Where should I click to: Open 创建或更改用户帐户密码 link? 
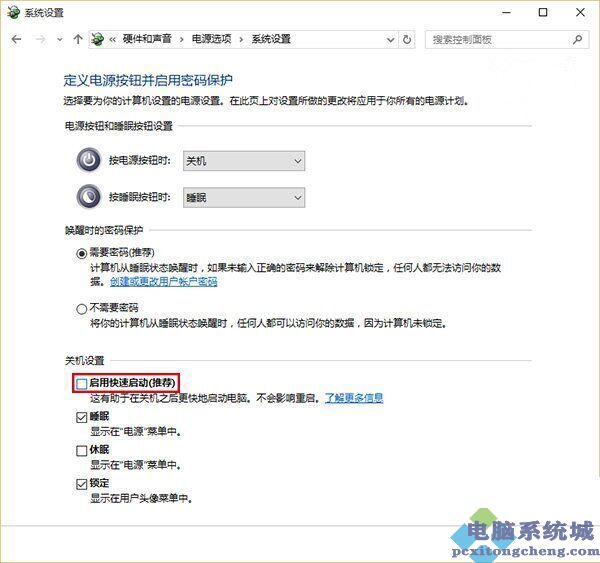click(x=163, y=282)
